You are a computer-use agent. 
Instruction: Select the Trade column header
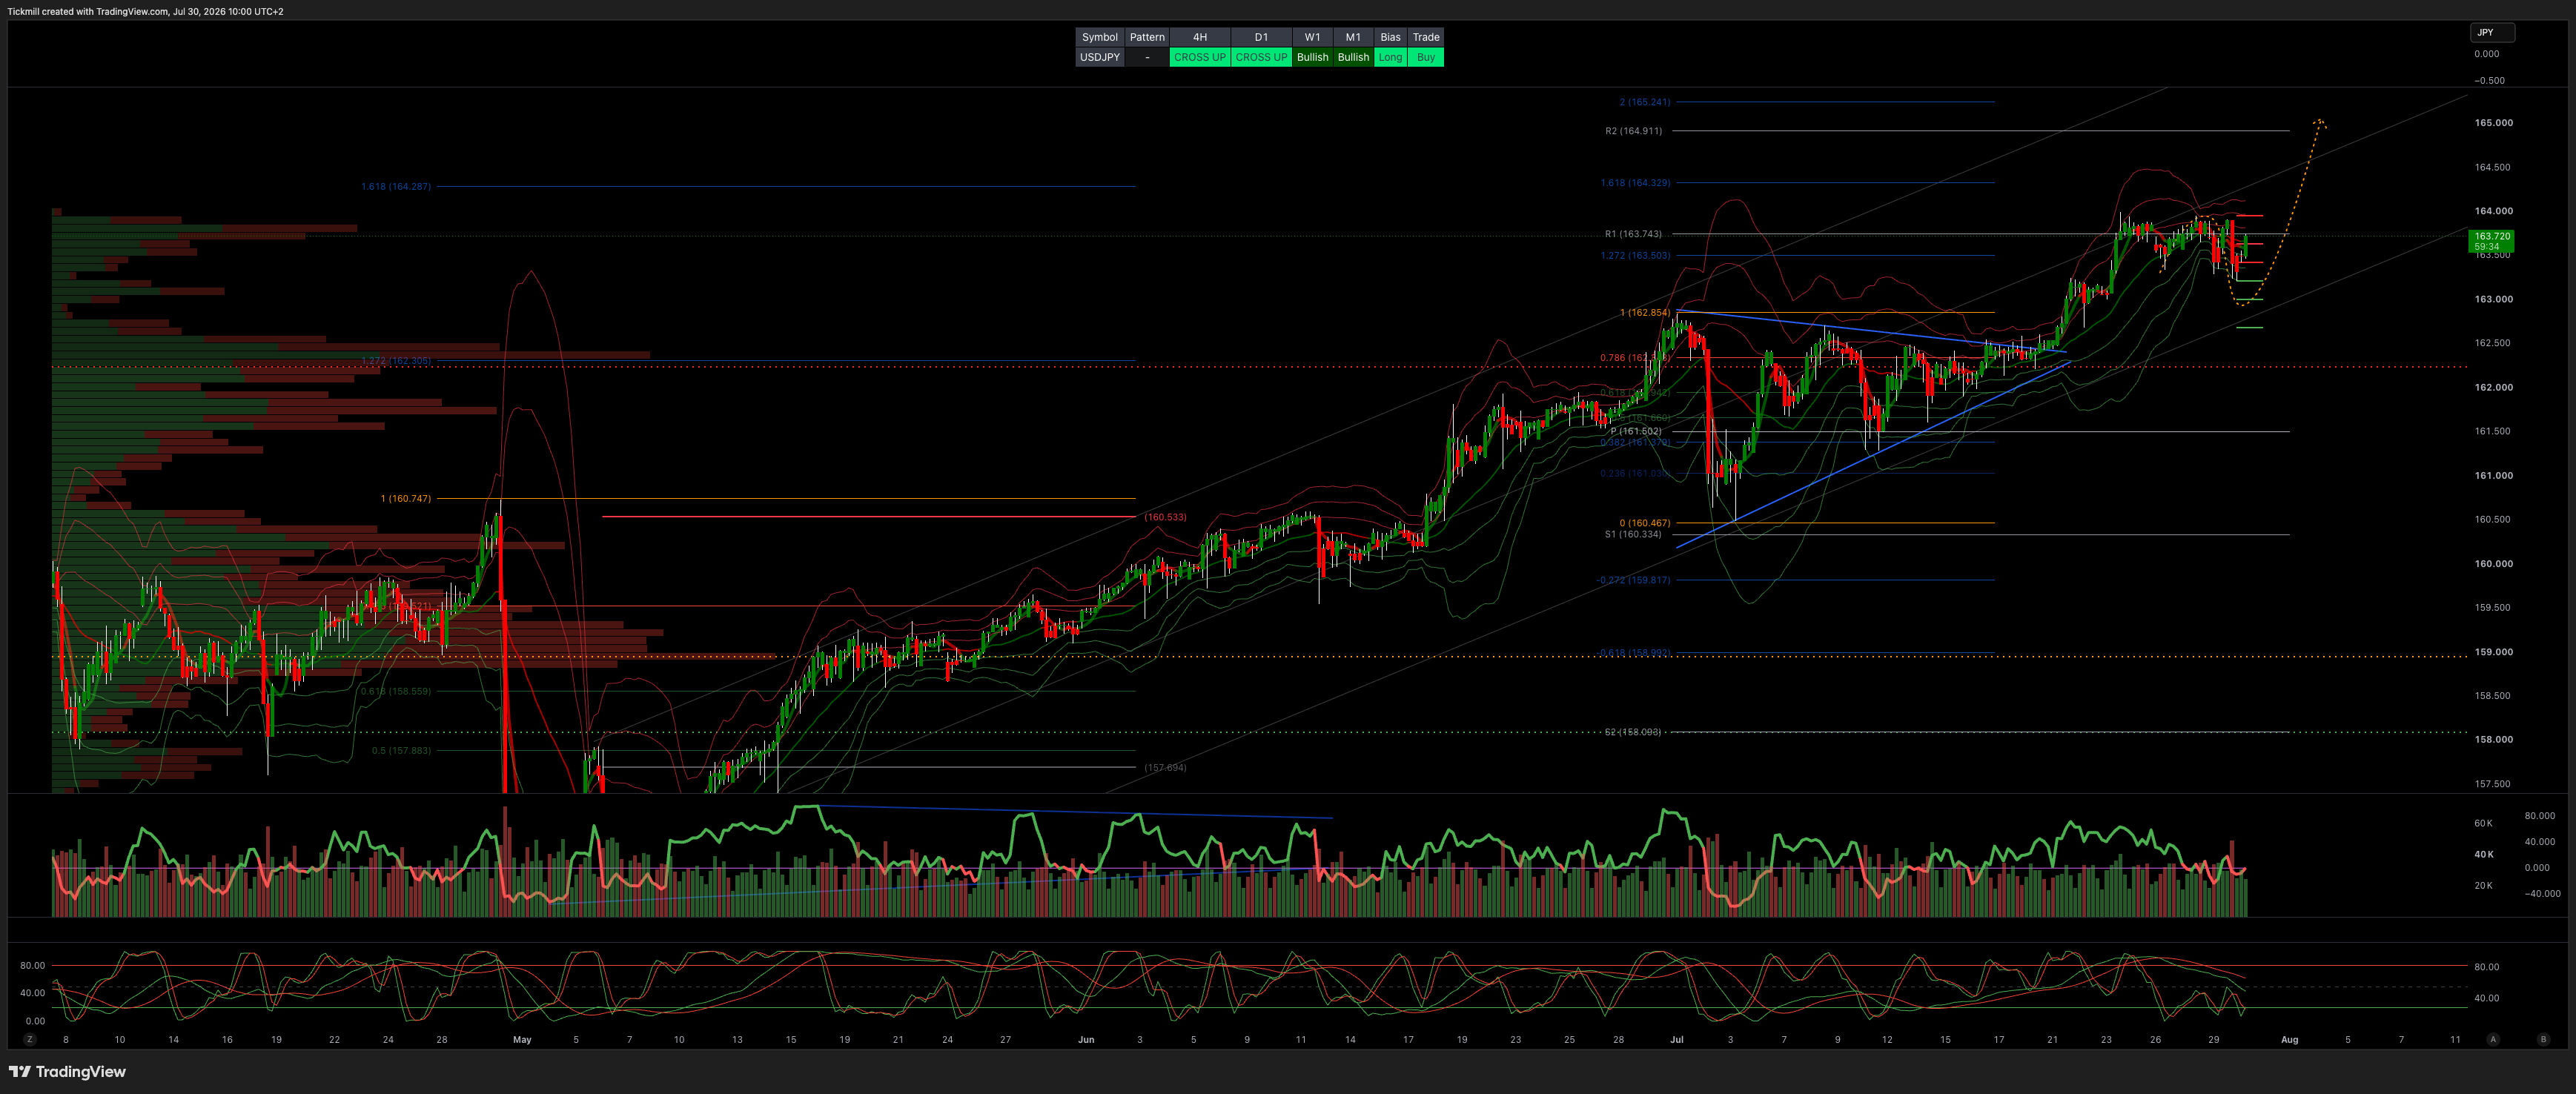(x=1426, y=37)
